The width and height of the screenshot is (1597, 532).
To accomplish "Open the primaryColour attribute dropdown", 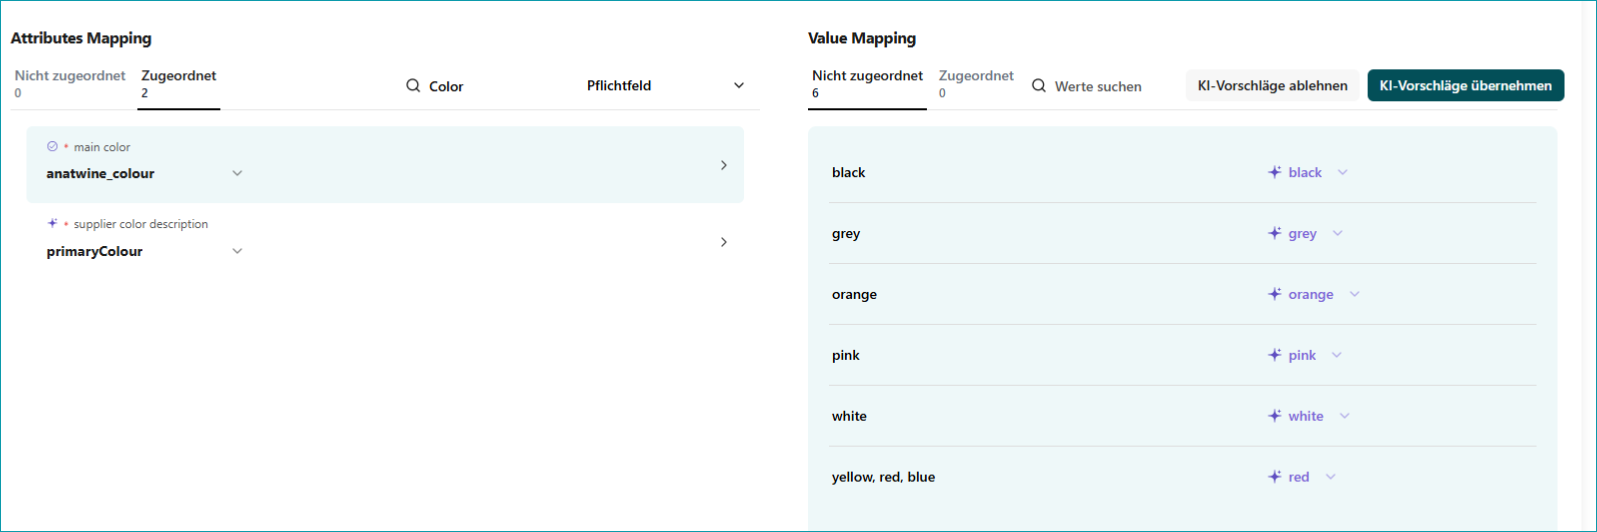I will [x=237, y=251].
